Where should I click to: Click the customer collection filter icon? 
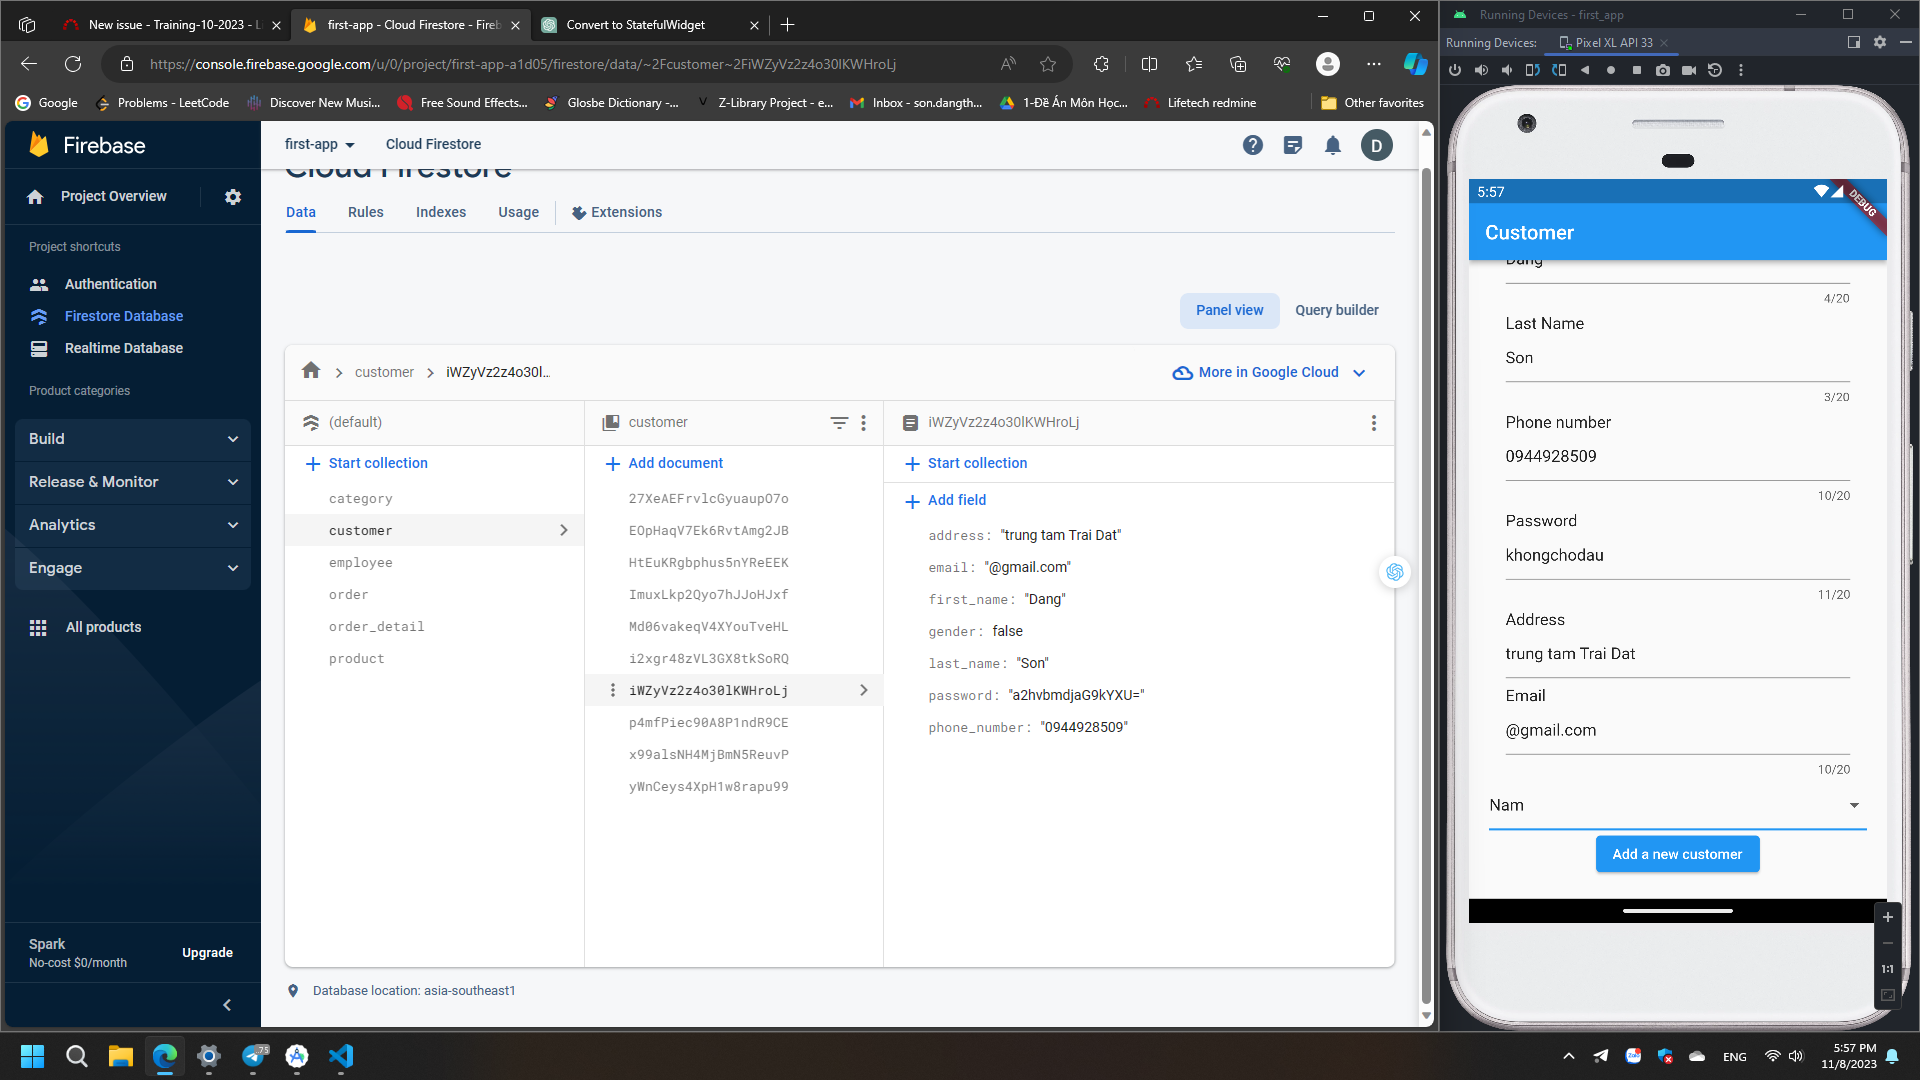pos(839,423)
